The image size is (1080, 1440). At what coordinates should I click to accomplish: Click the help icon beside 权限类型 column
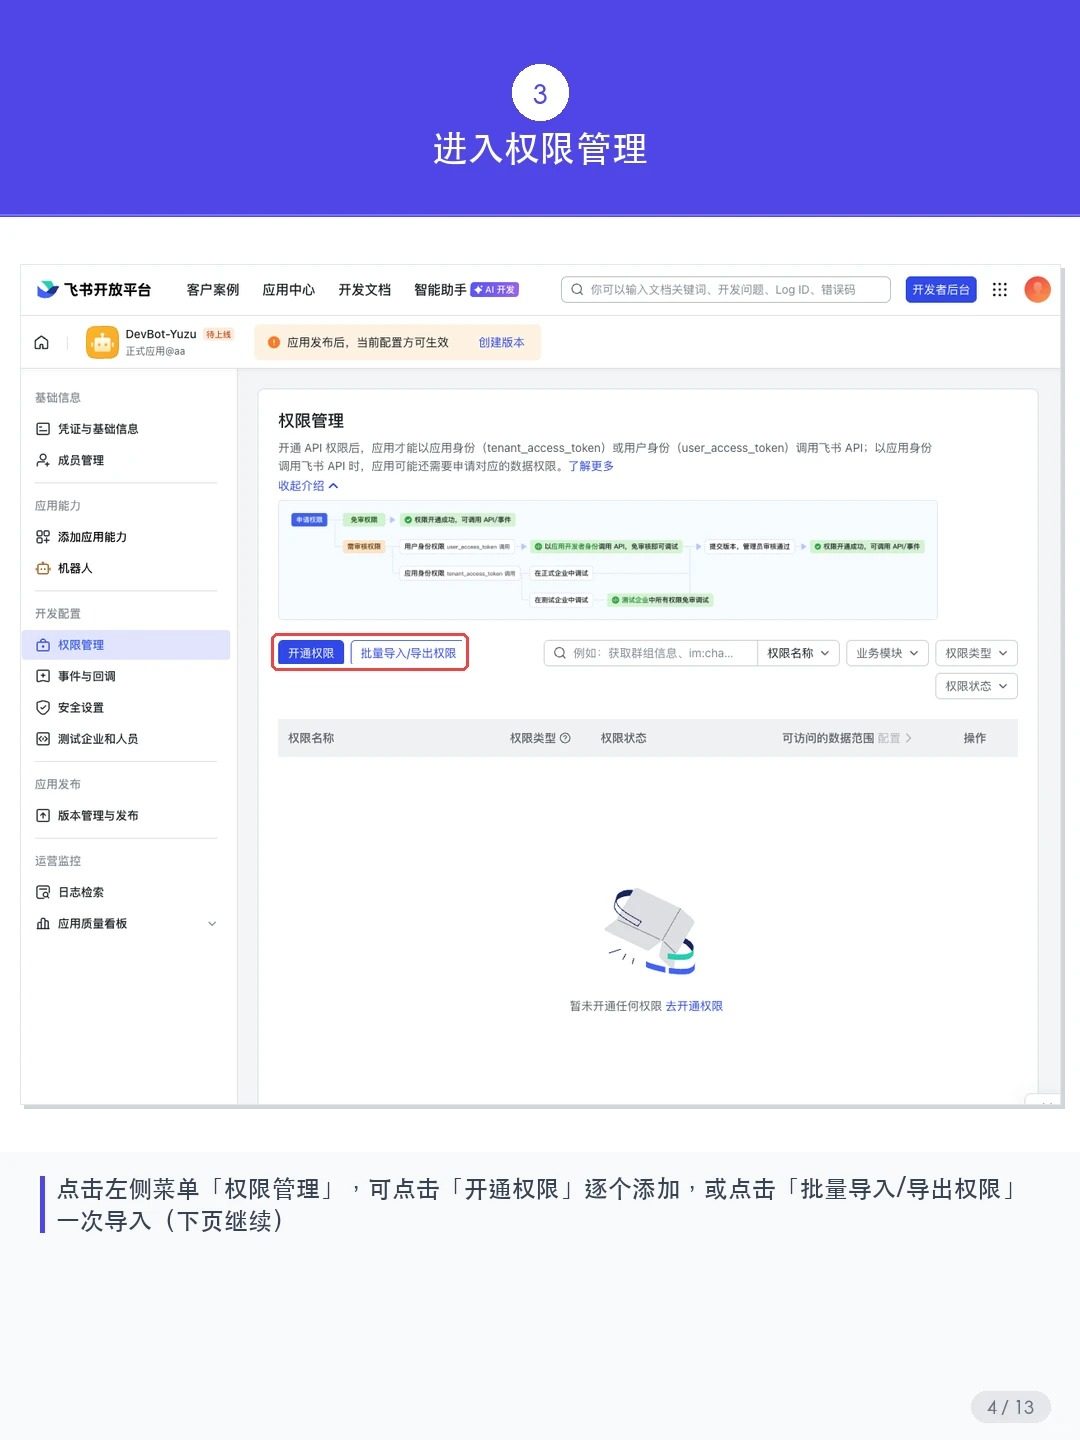pyautogui.click(x=565, y=738)
